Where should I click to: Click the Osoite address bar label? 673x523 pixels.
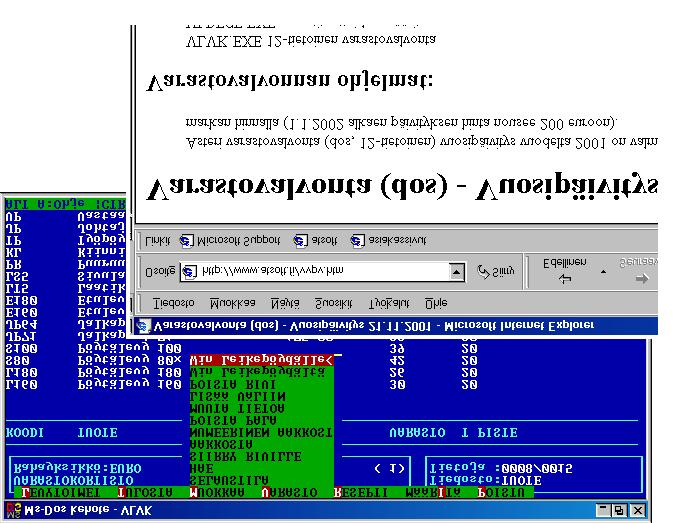click(160, 272)
